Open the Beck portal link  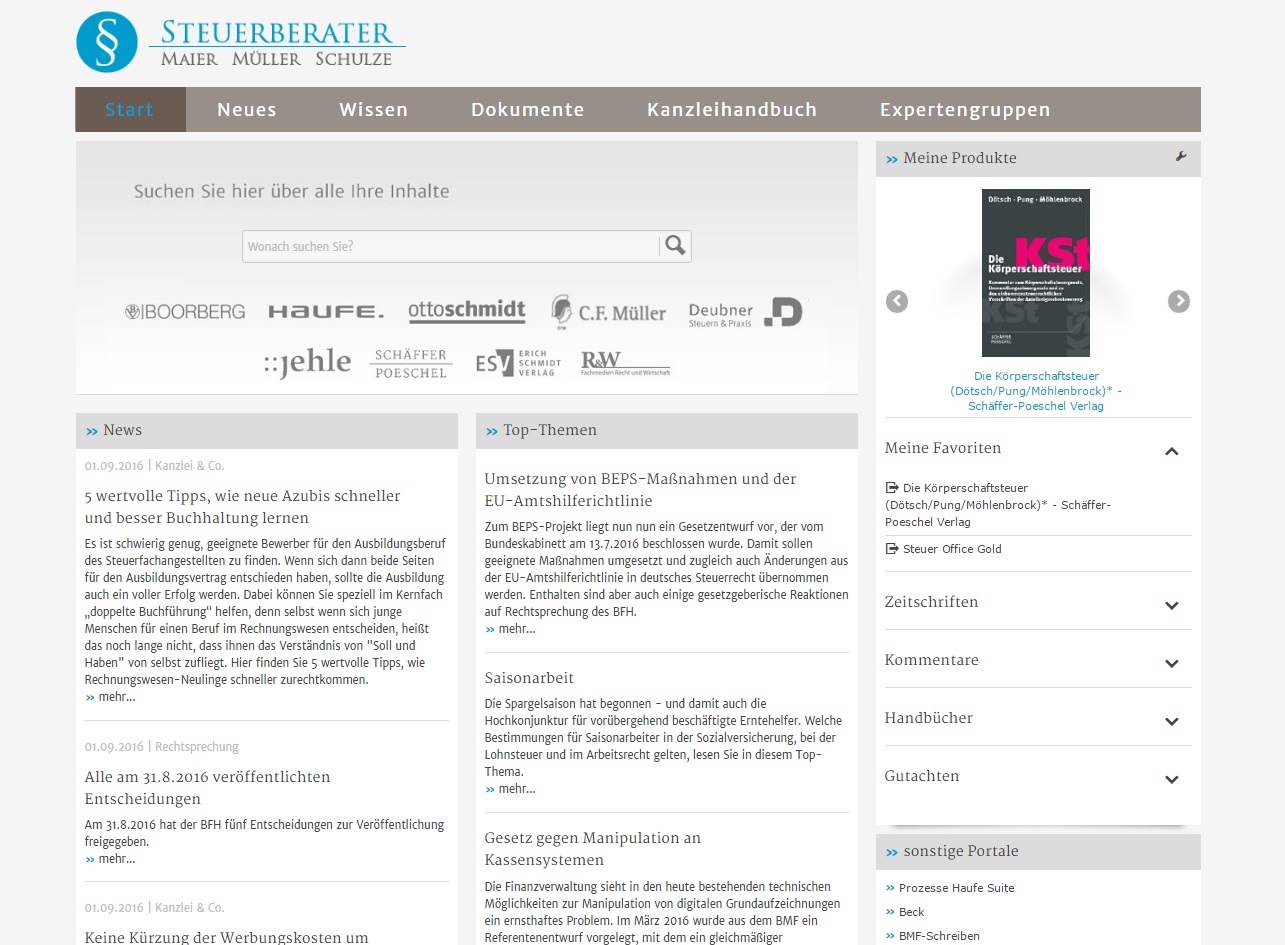point(911,912)
